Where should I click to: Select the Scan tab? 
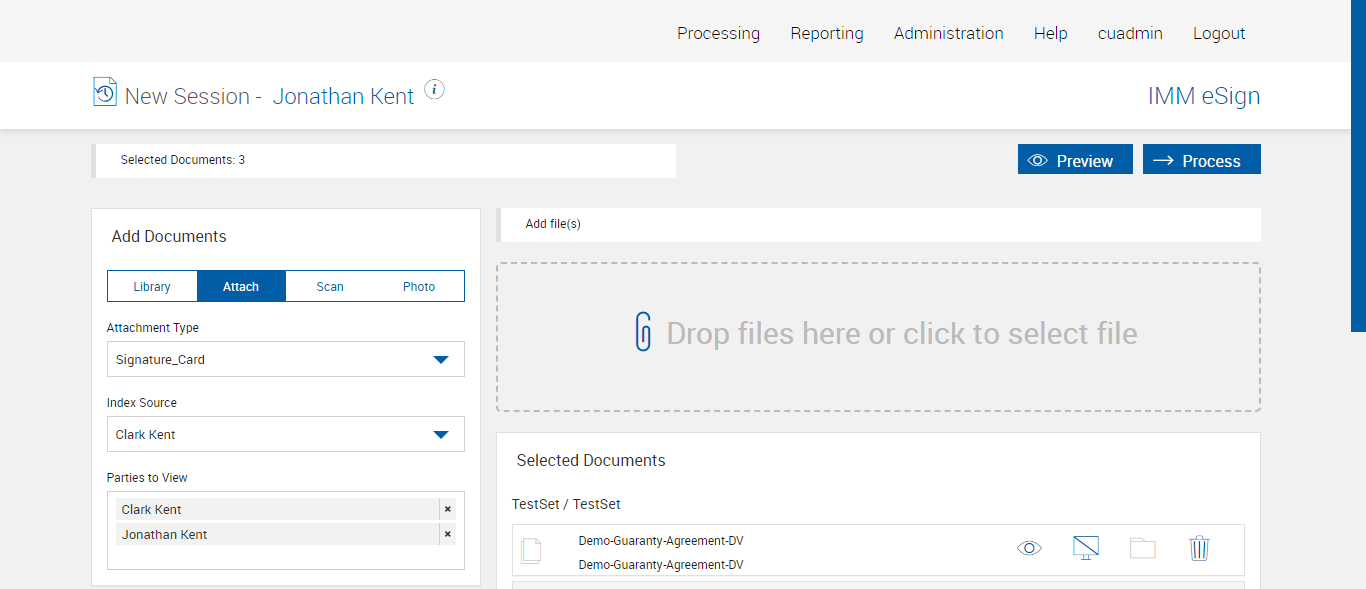[330, 287]
